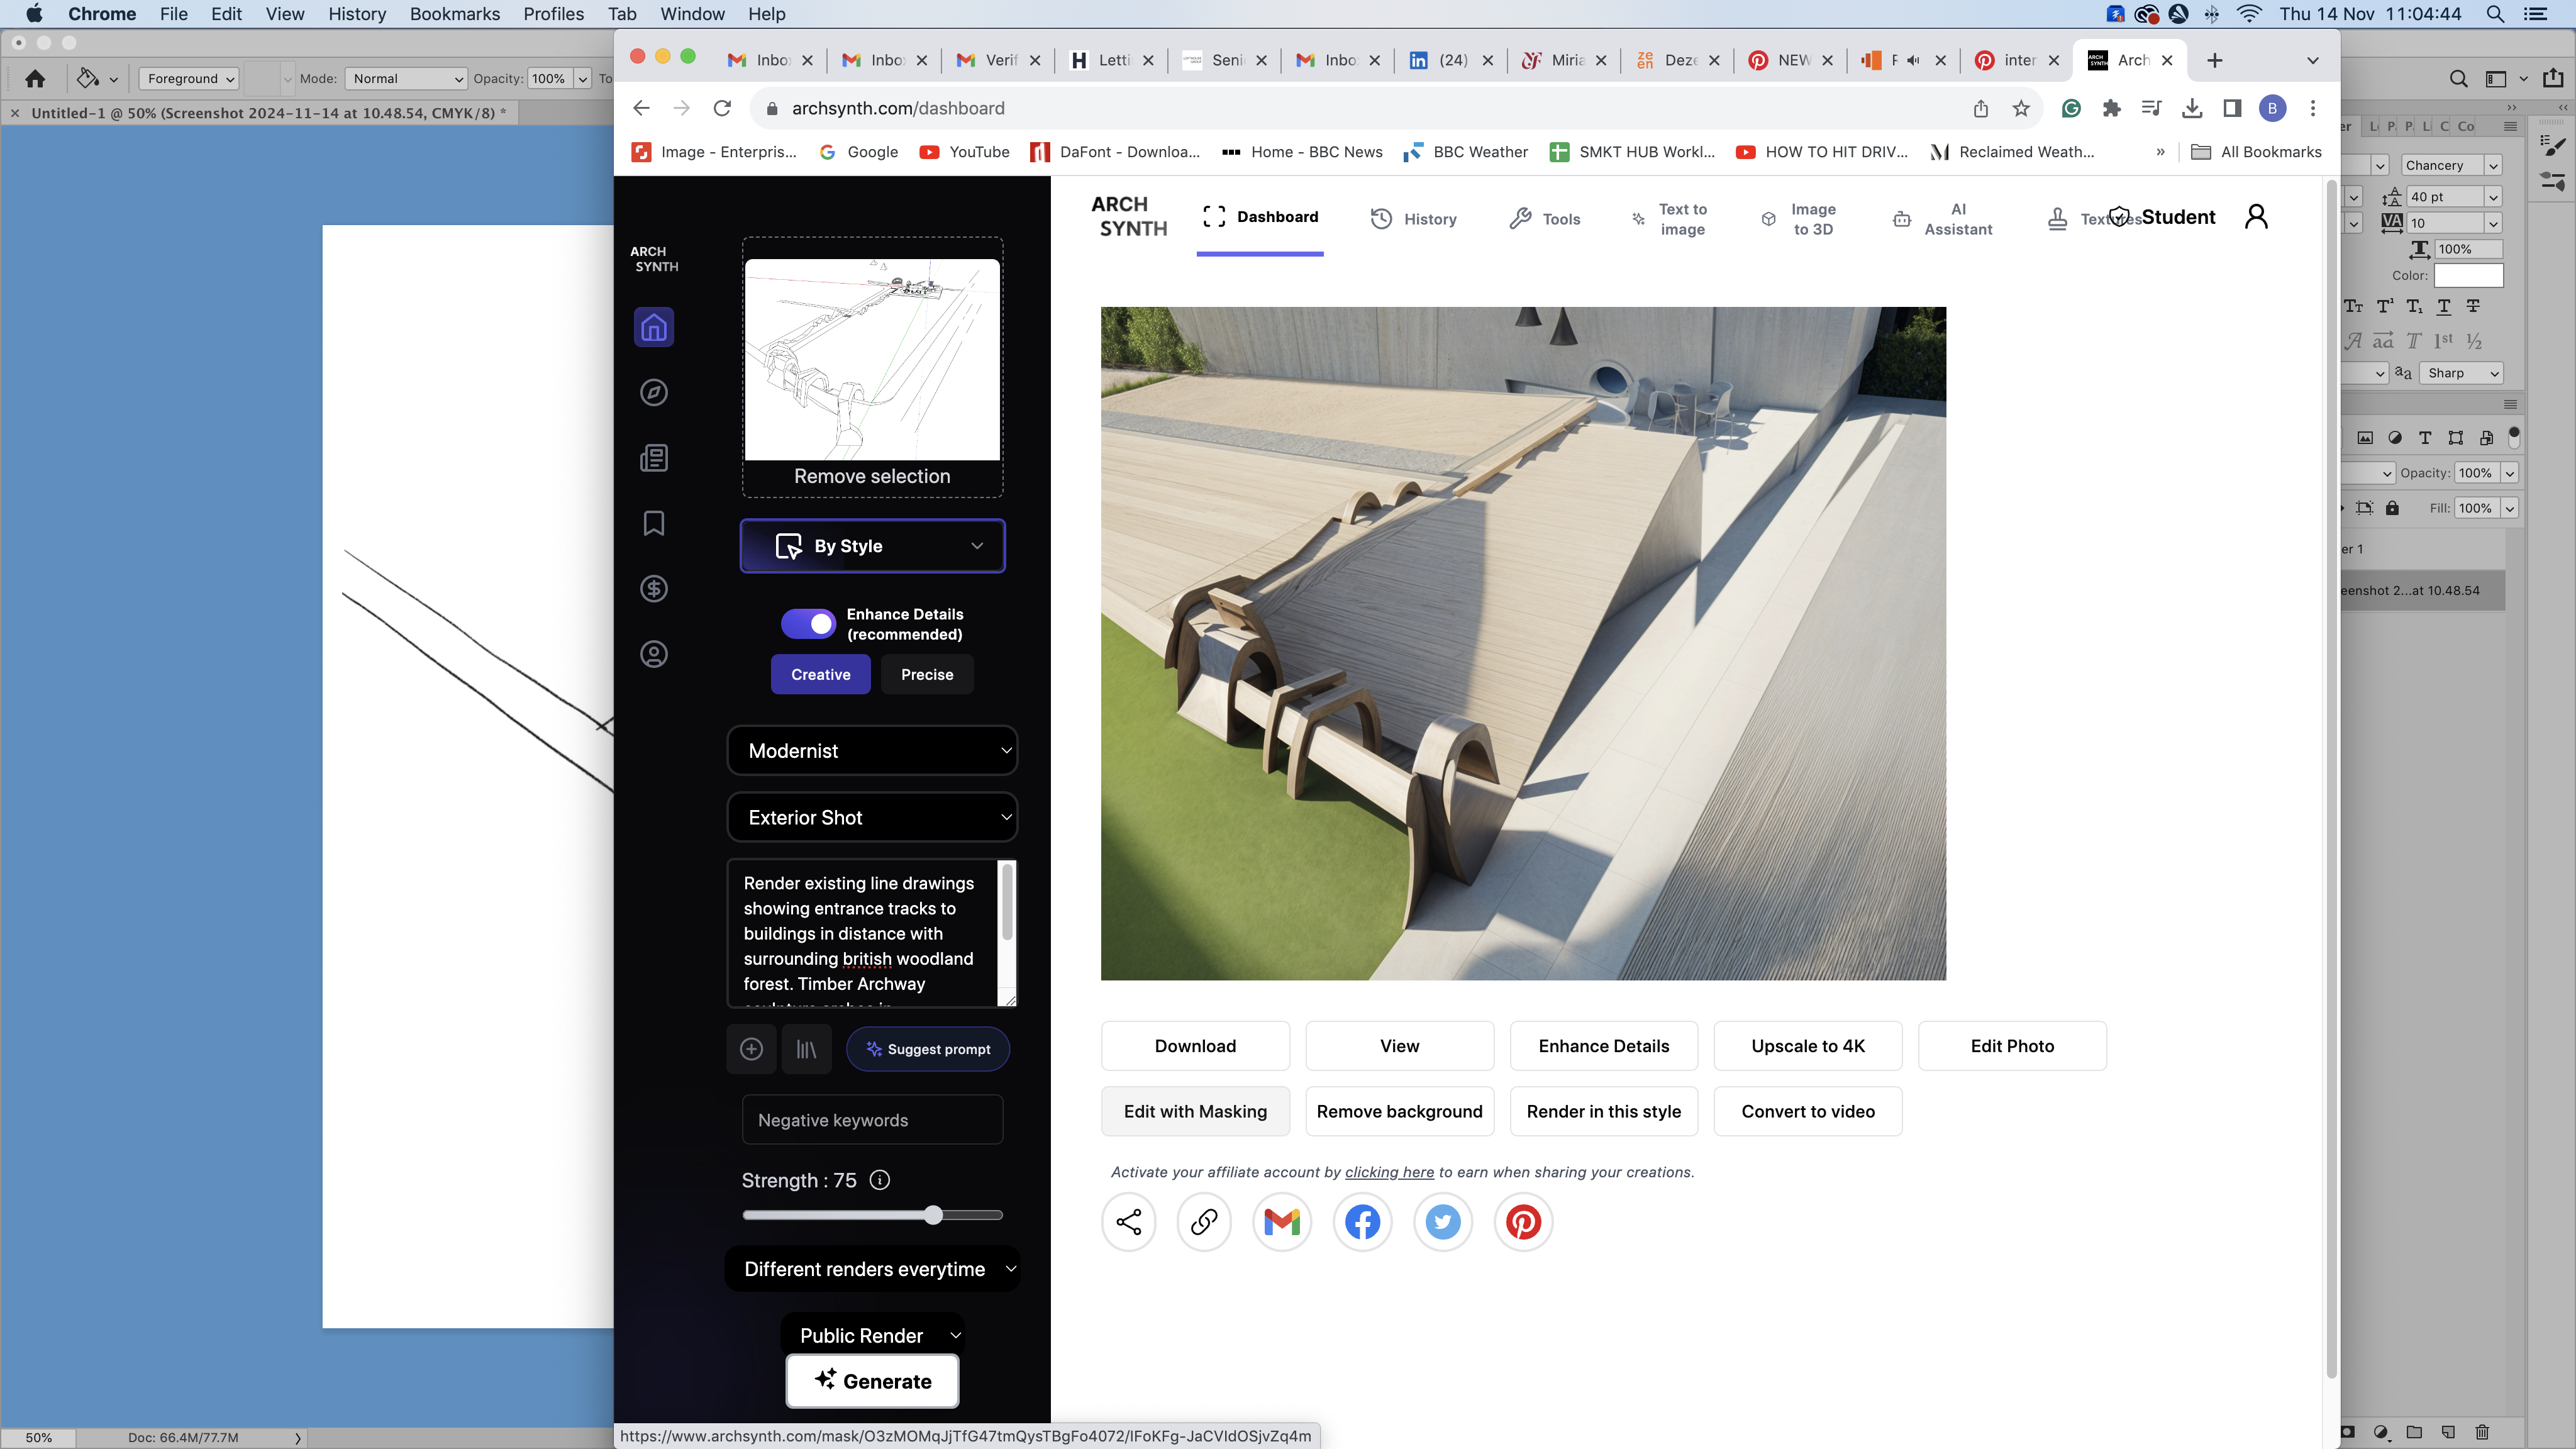Click Remove selection under thumbnail

872,477
